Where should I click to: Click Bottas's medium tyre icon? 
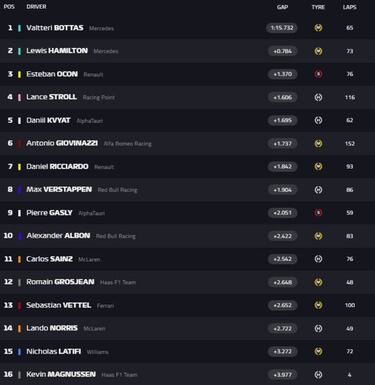click(x=318, y=28)
